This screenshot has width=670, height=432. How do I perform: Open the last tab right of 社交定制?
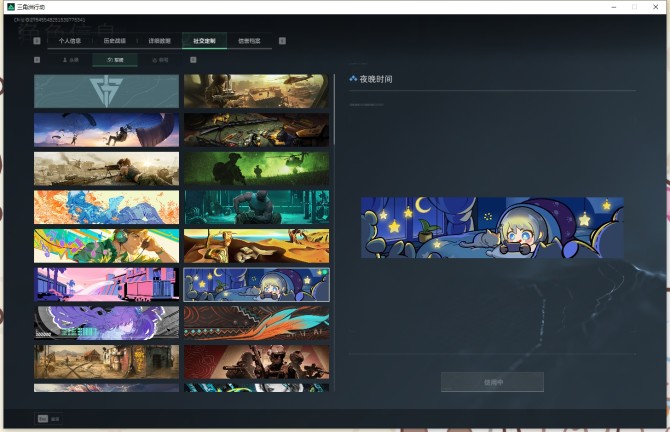(x=249, y=41)
